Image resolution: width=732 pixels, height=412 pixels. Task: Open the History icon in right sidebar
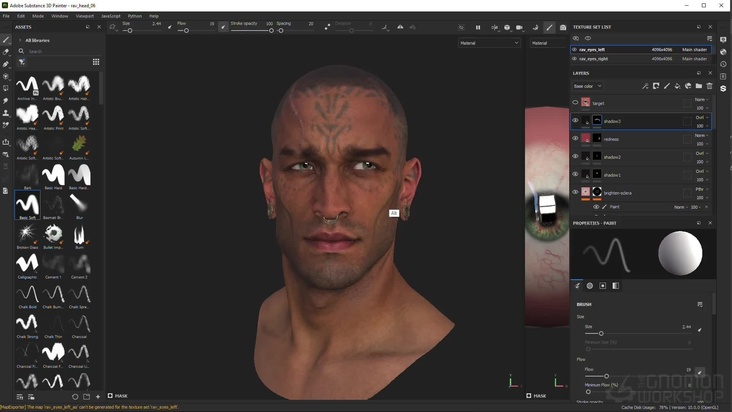pos(723,64)
